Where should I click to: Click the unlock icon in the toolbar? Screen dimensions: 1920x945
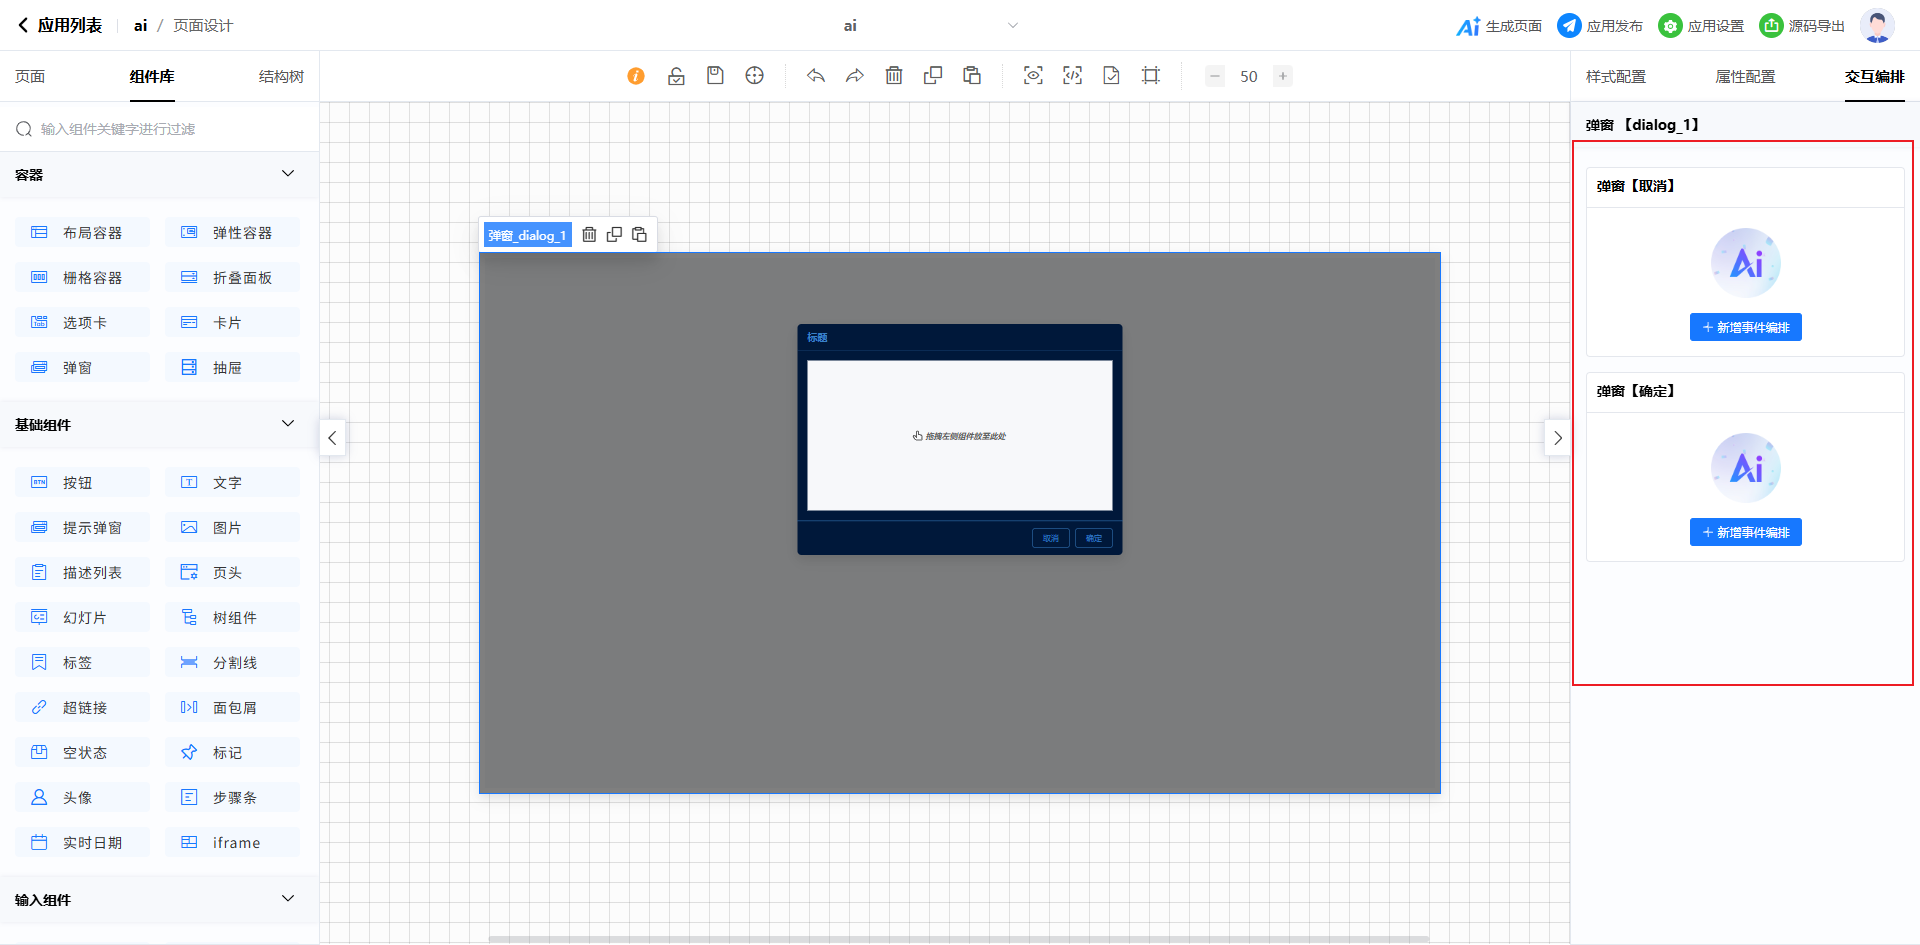point(676,76)
